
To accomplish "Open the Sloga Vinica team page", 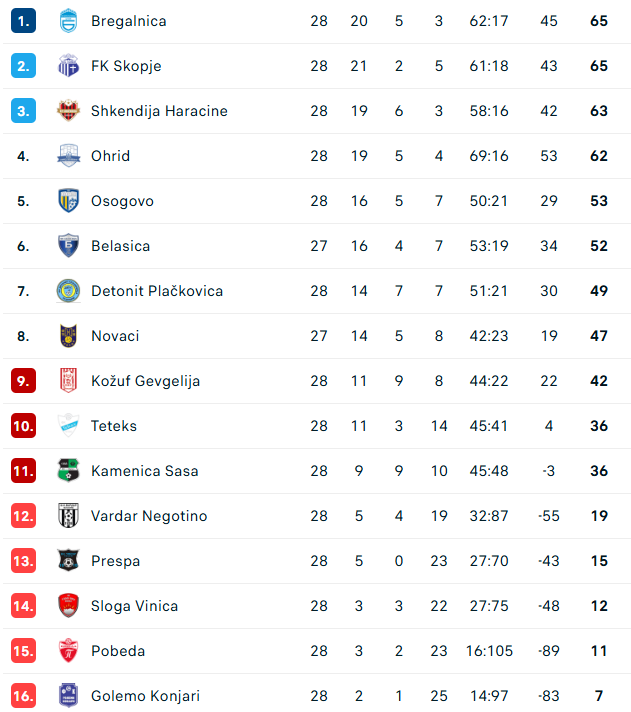I will tap(134, 606).
